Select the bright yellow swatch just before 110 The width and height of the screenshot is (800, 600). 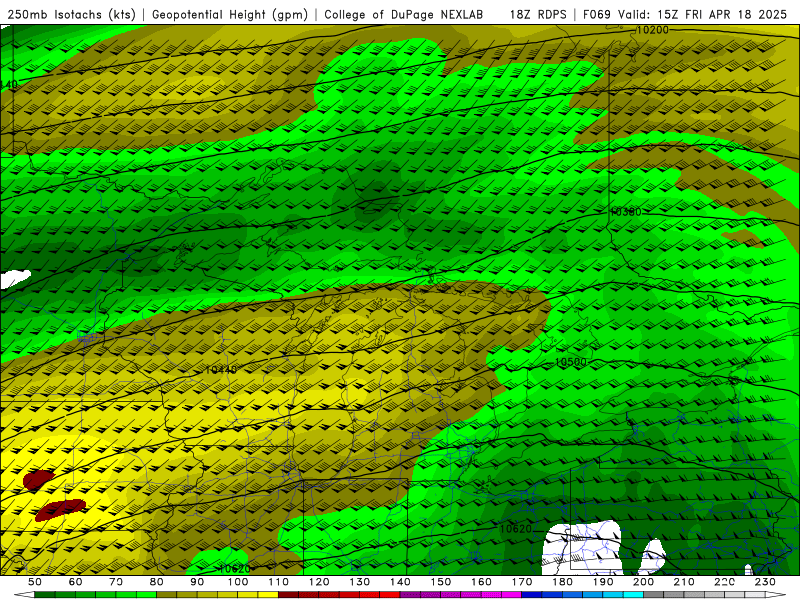tap(268, 595)
